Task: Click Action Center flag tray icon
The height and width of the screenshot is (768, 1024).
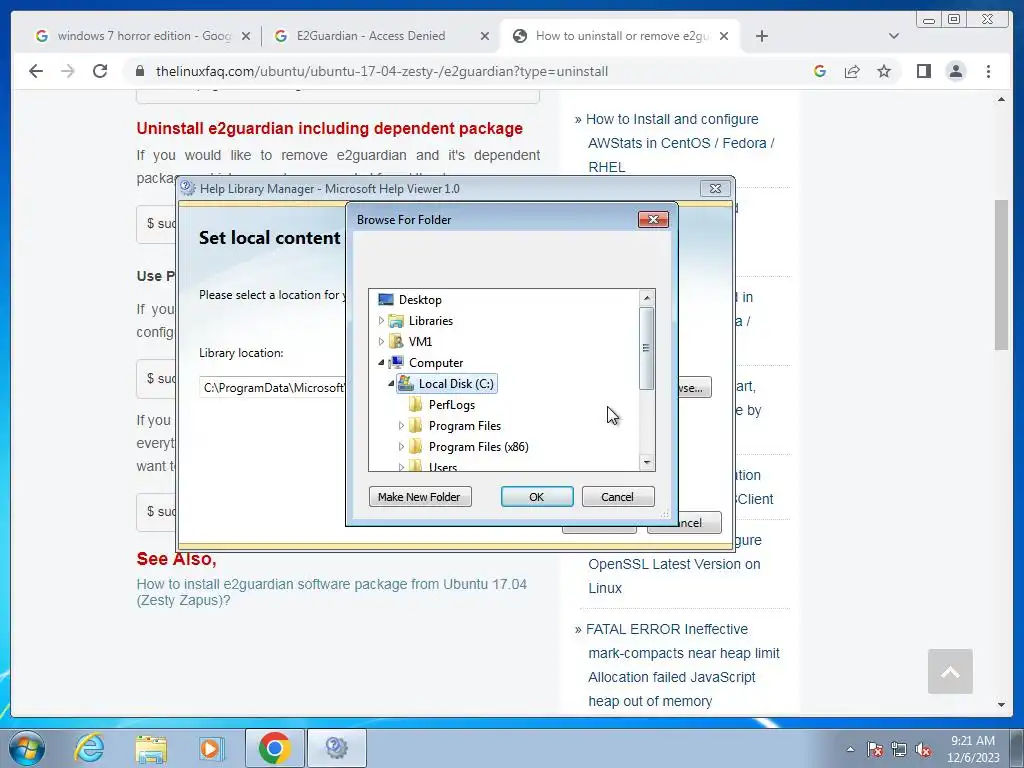Action: tap(875, 749)
